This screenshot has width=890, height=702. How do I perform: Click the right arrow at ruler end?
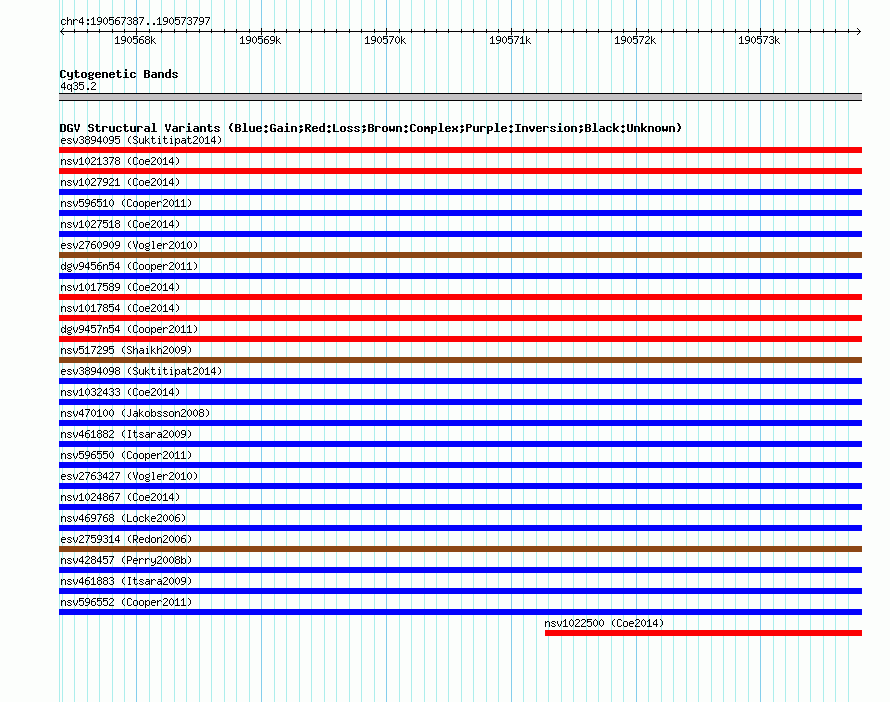[x=859, y=31]
